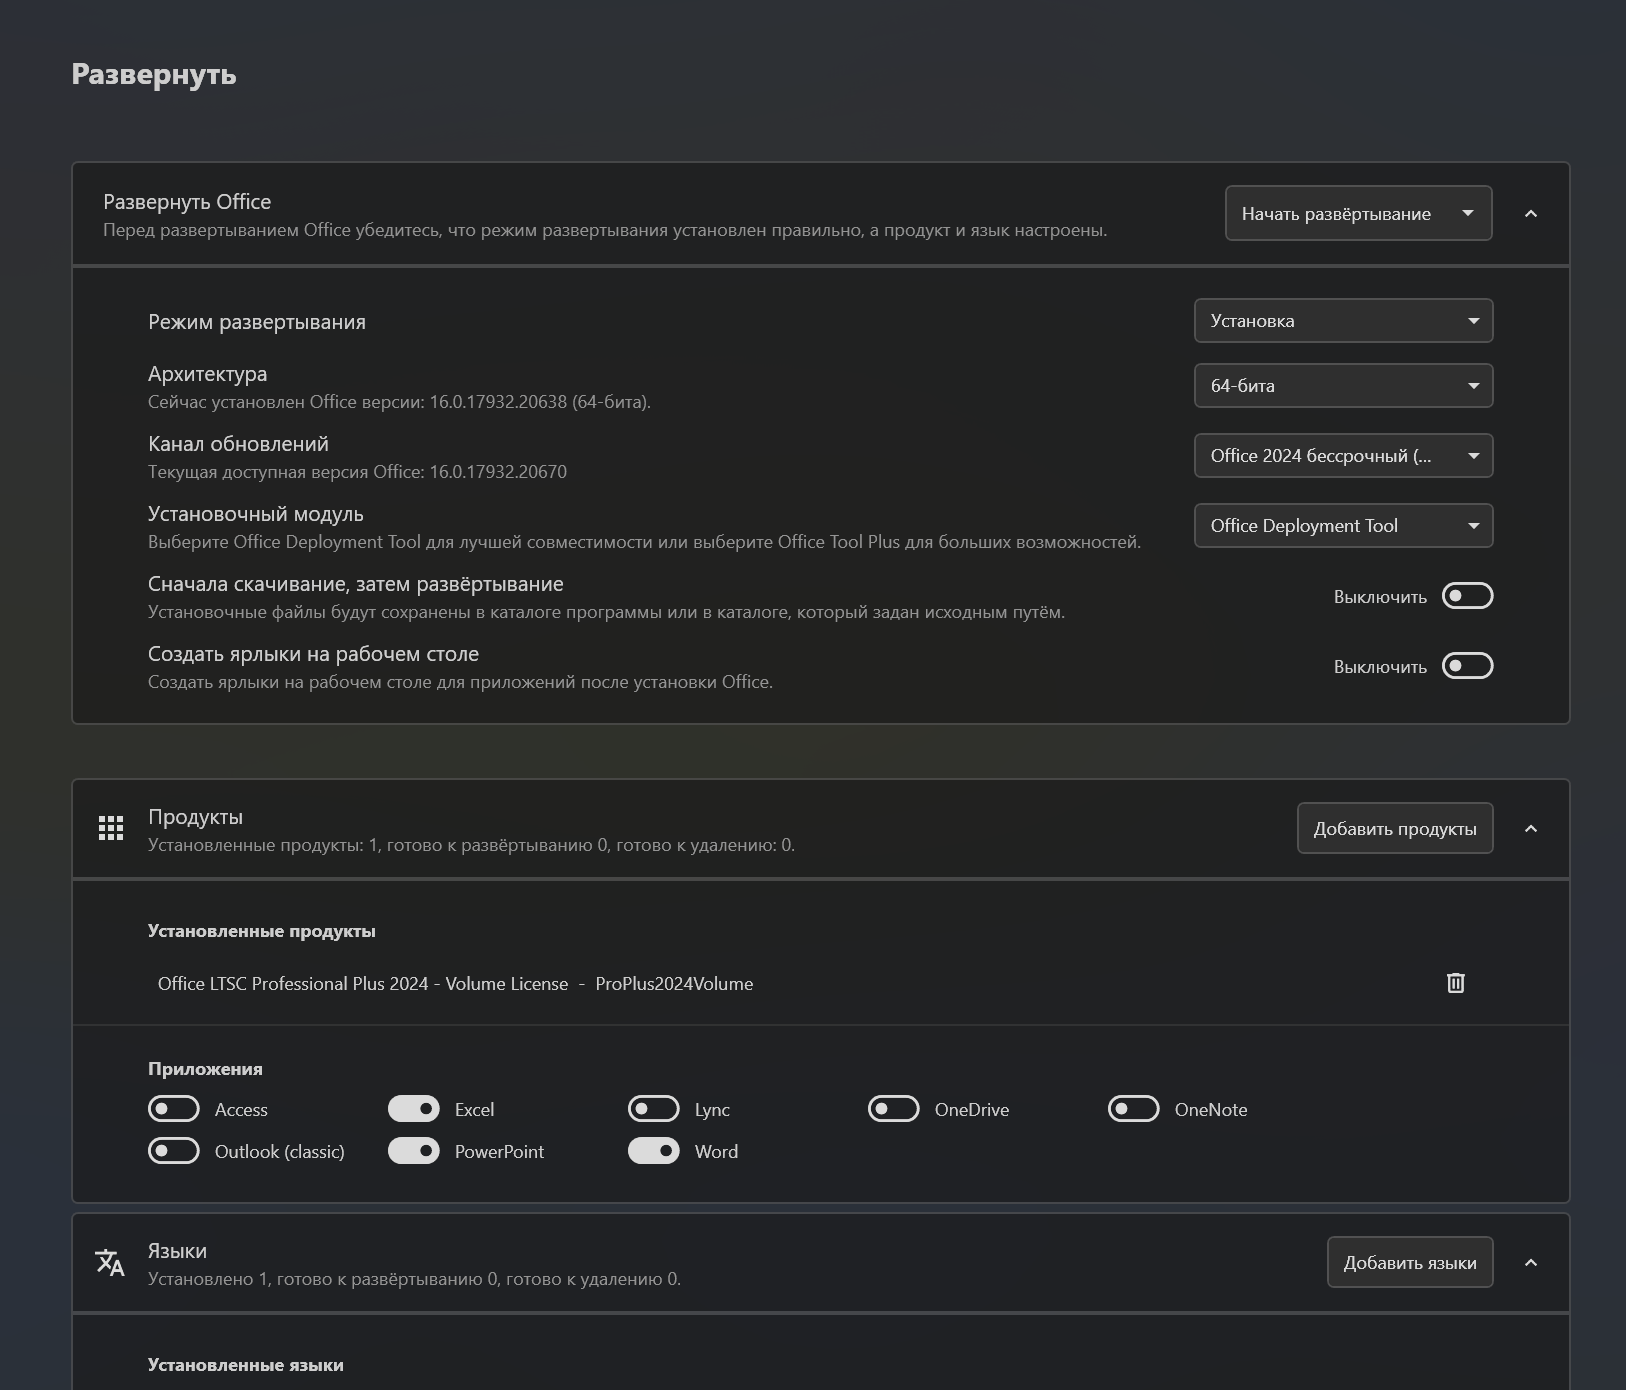Toggle the OneDrive application switch

894,1109
